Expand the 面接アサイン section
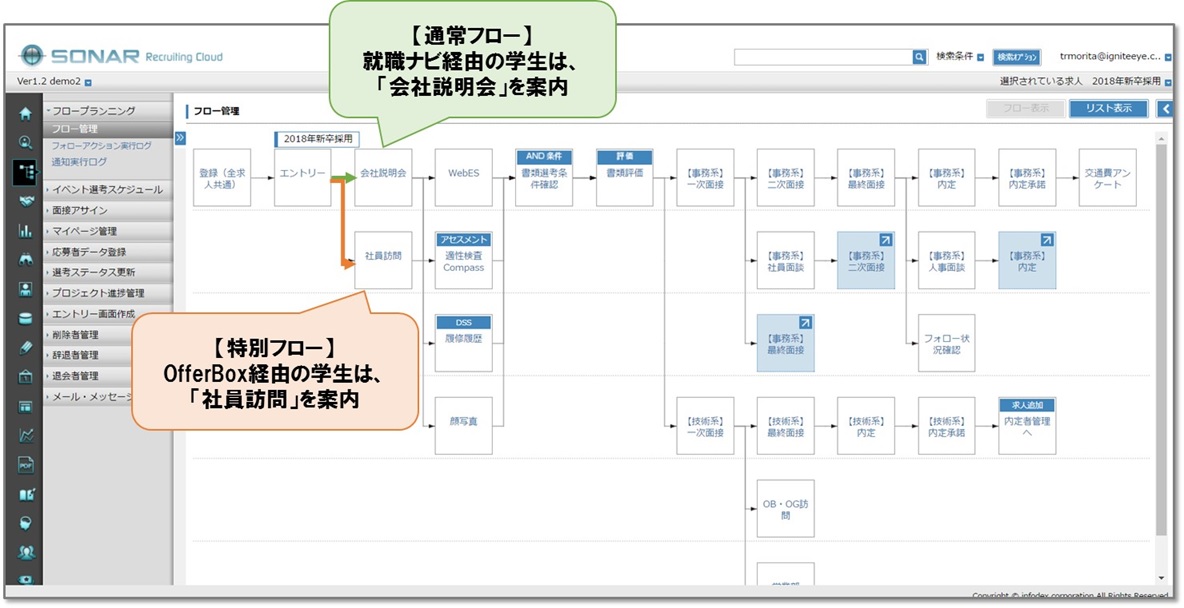The image size is (1184, 608). click(107, 211)
